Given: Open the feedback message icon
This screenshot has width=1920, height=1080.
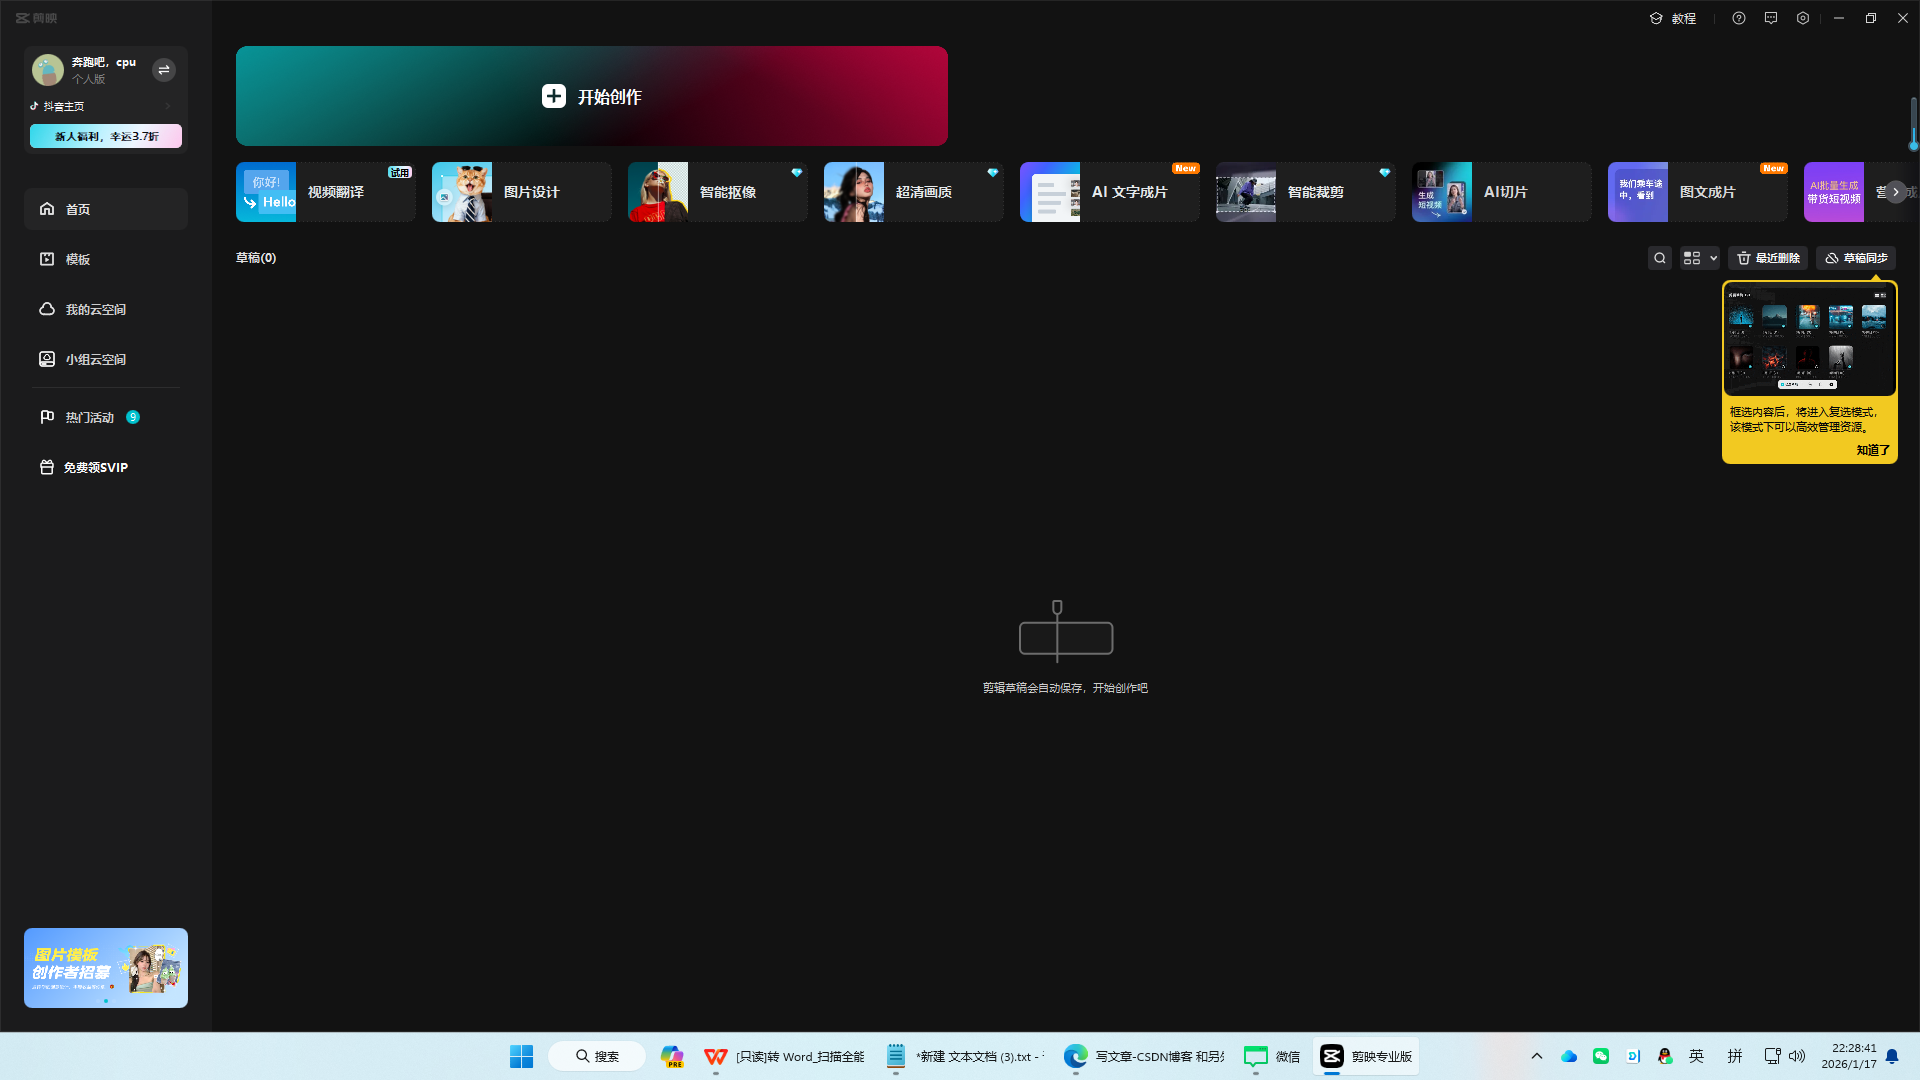Looking at the screenshot, I should pyautogui.click(x=1771, y=18).
